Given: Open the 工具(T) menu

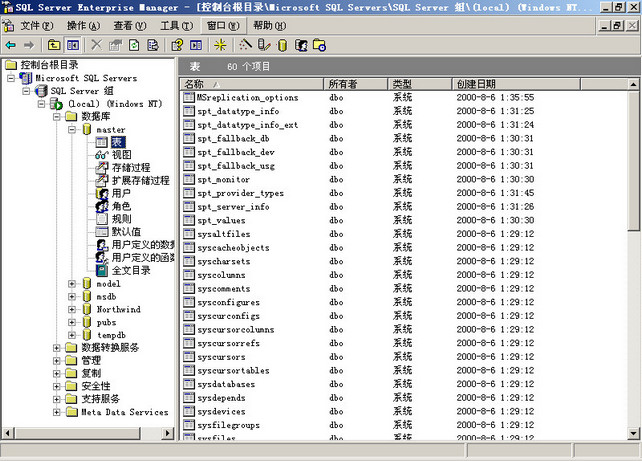Looking at the screenshot, I should click(x=176, y=25).
